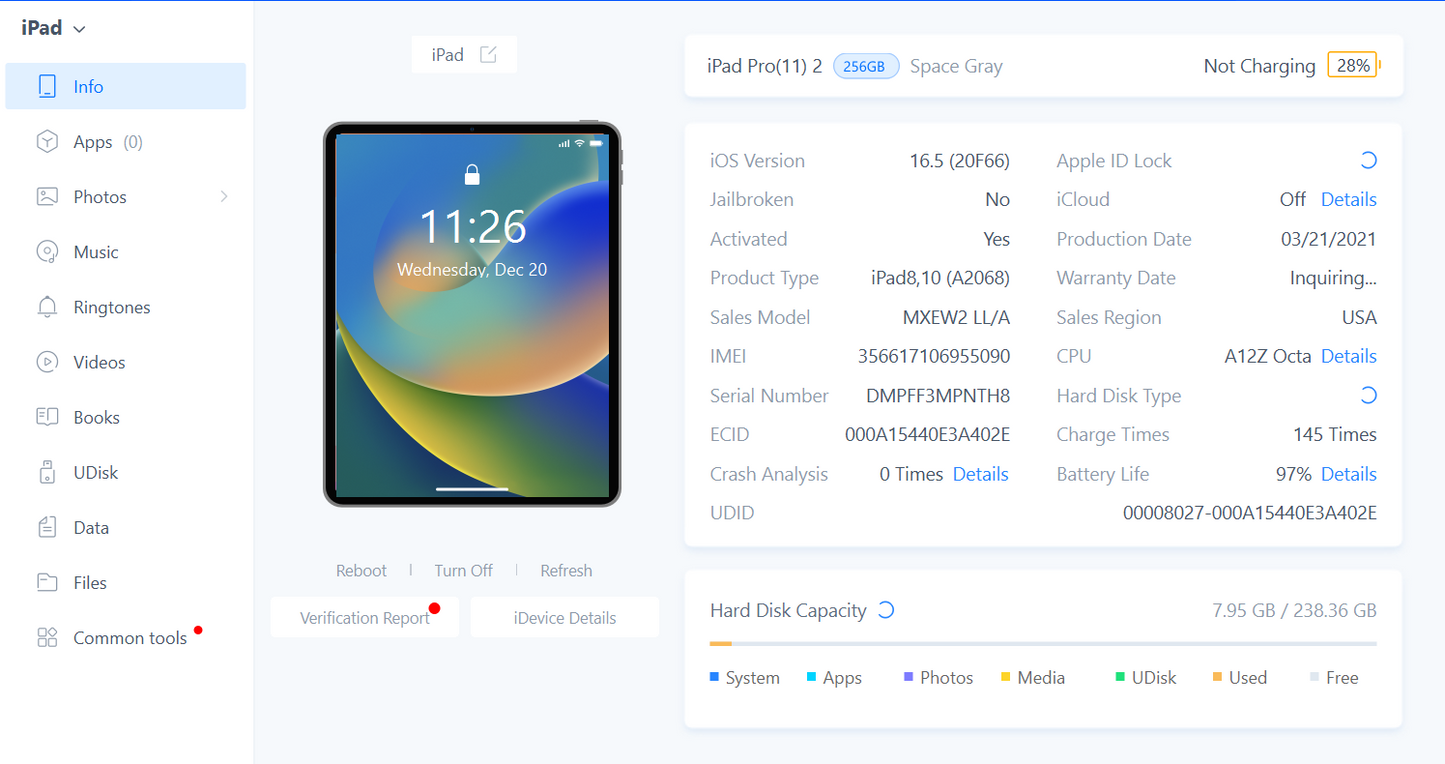Click the Ringtones bell icon
Viewport: 1445px width, 764px height.
[47, 307]
